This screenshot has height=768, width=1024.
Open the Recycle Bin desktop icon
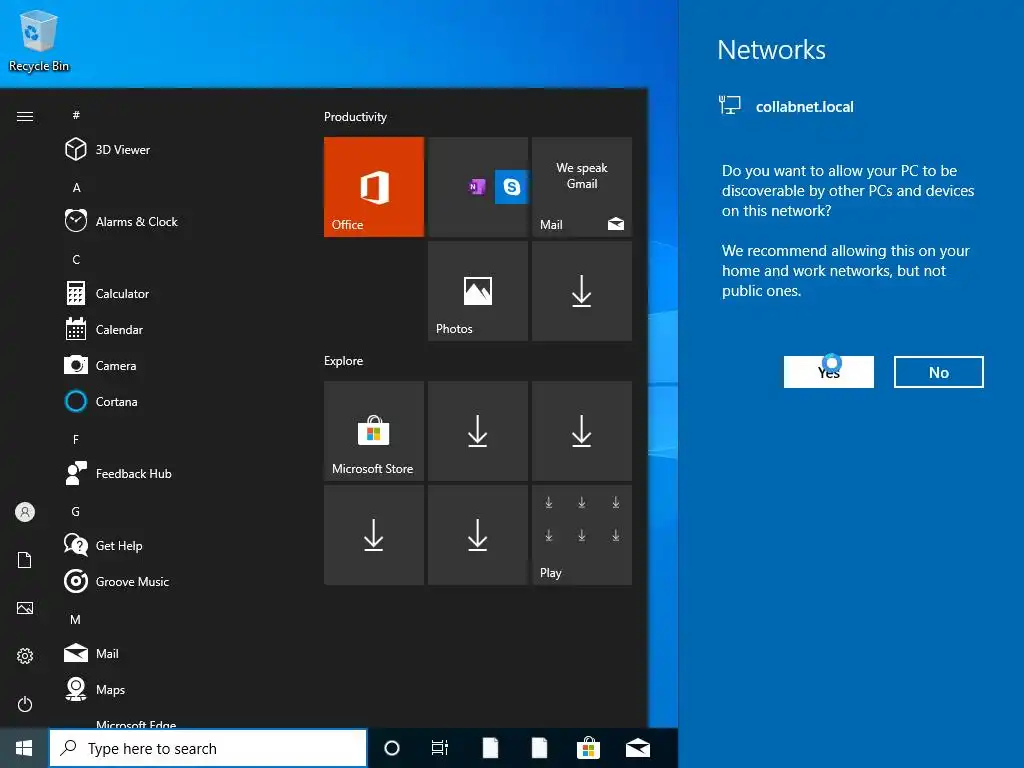39,40
